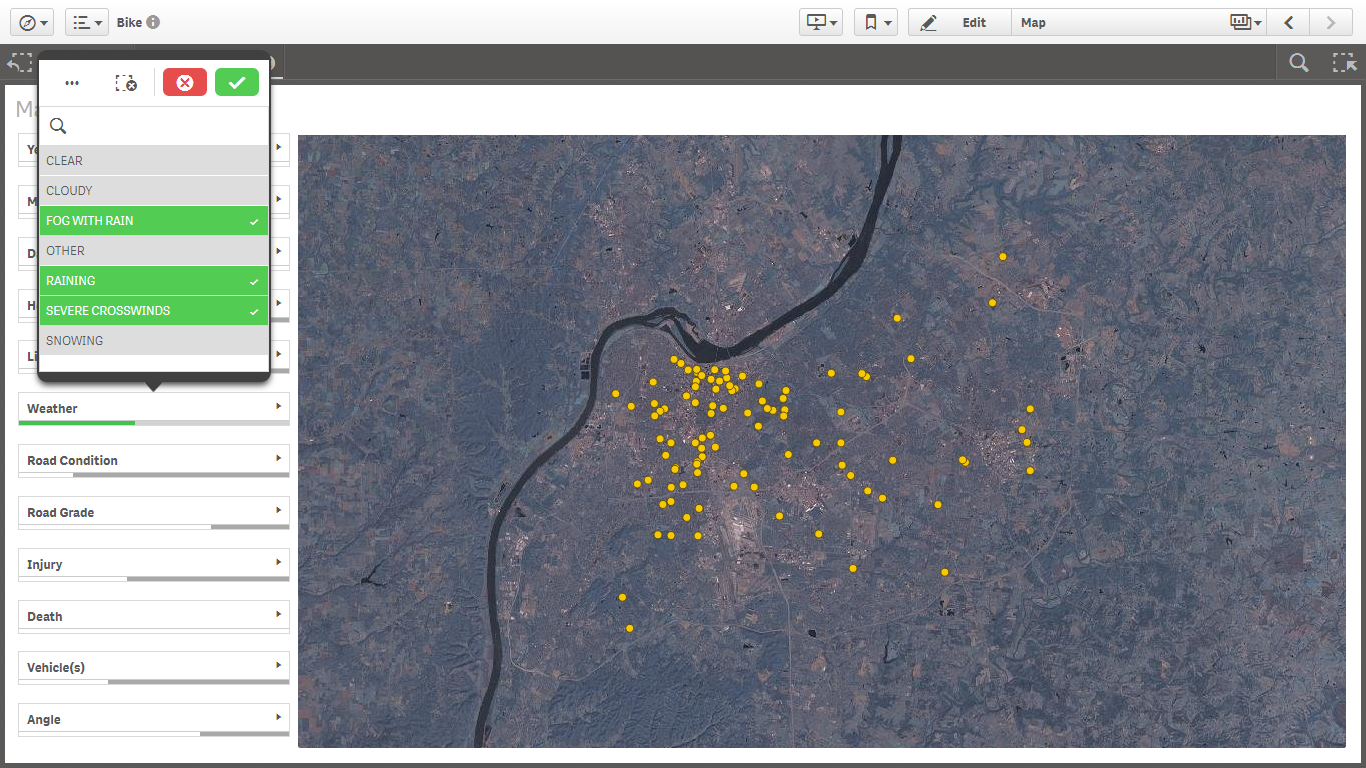Deselect FOG WITH RAIN weather value

(153, 221)
